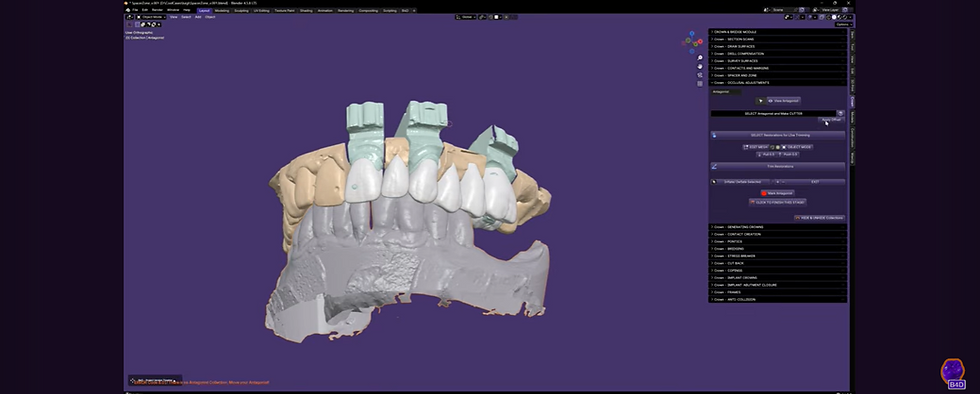The image size is (980, 394).
Task: Click SELECT Antagonist and Make CUTTER
Action: pos(773,114)
